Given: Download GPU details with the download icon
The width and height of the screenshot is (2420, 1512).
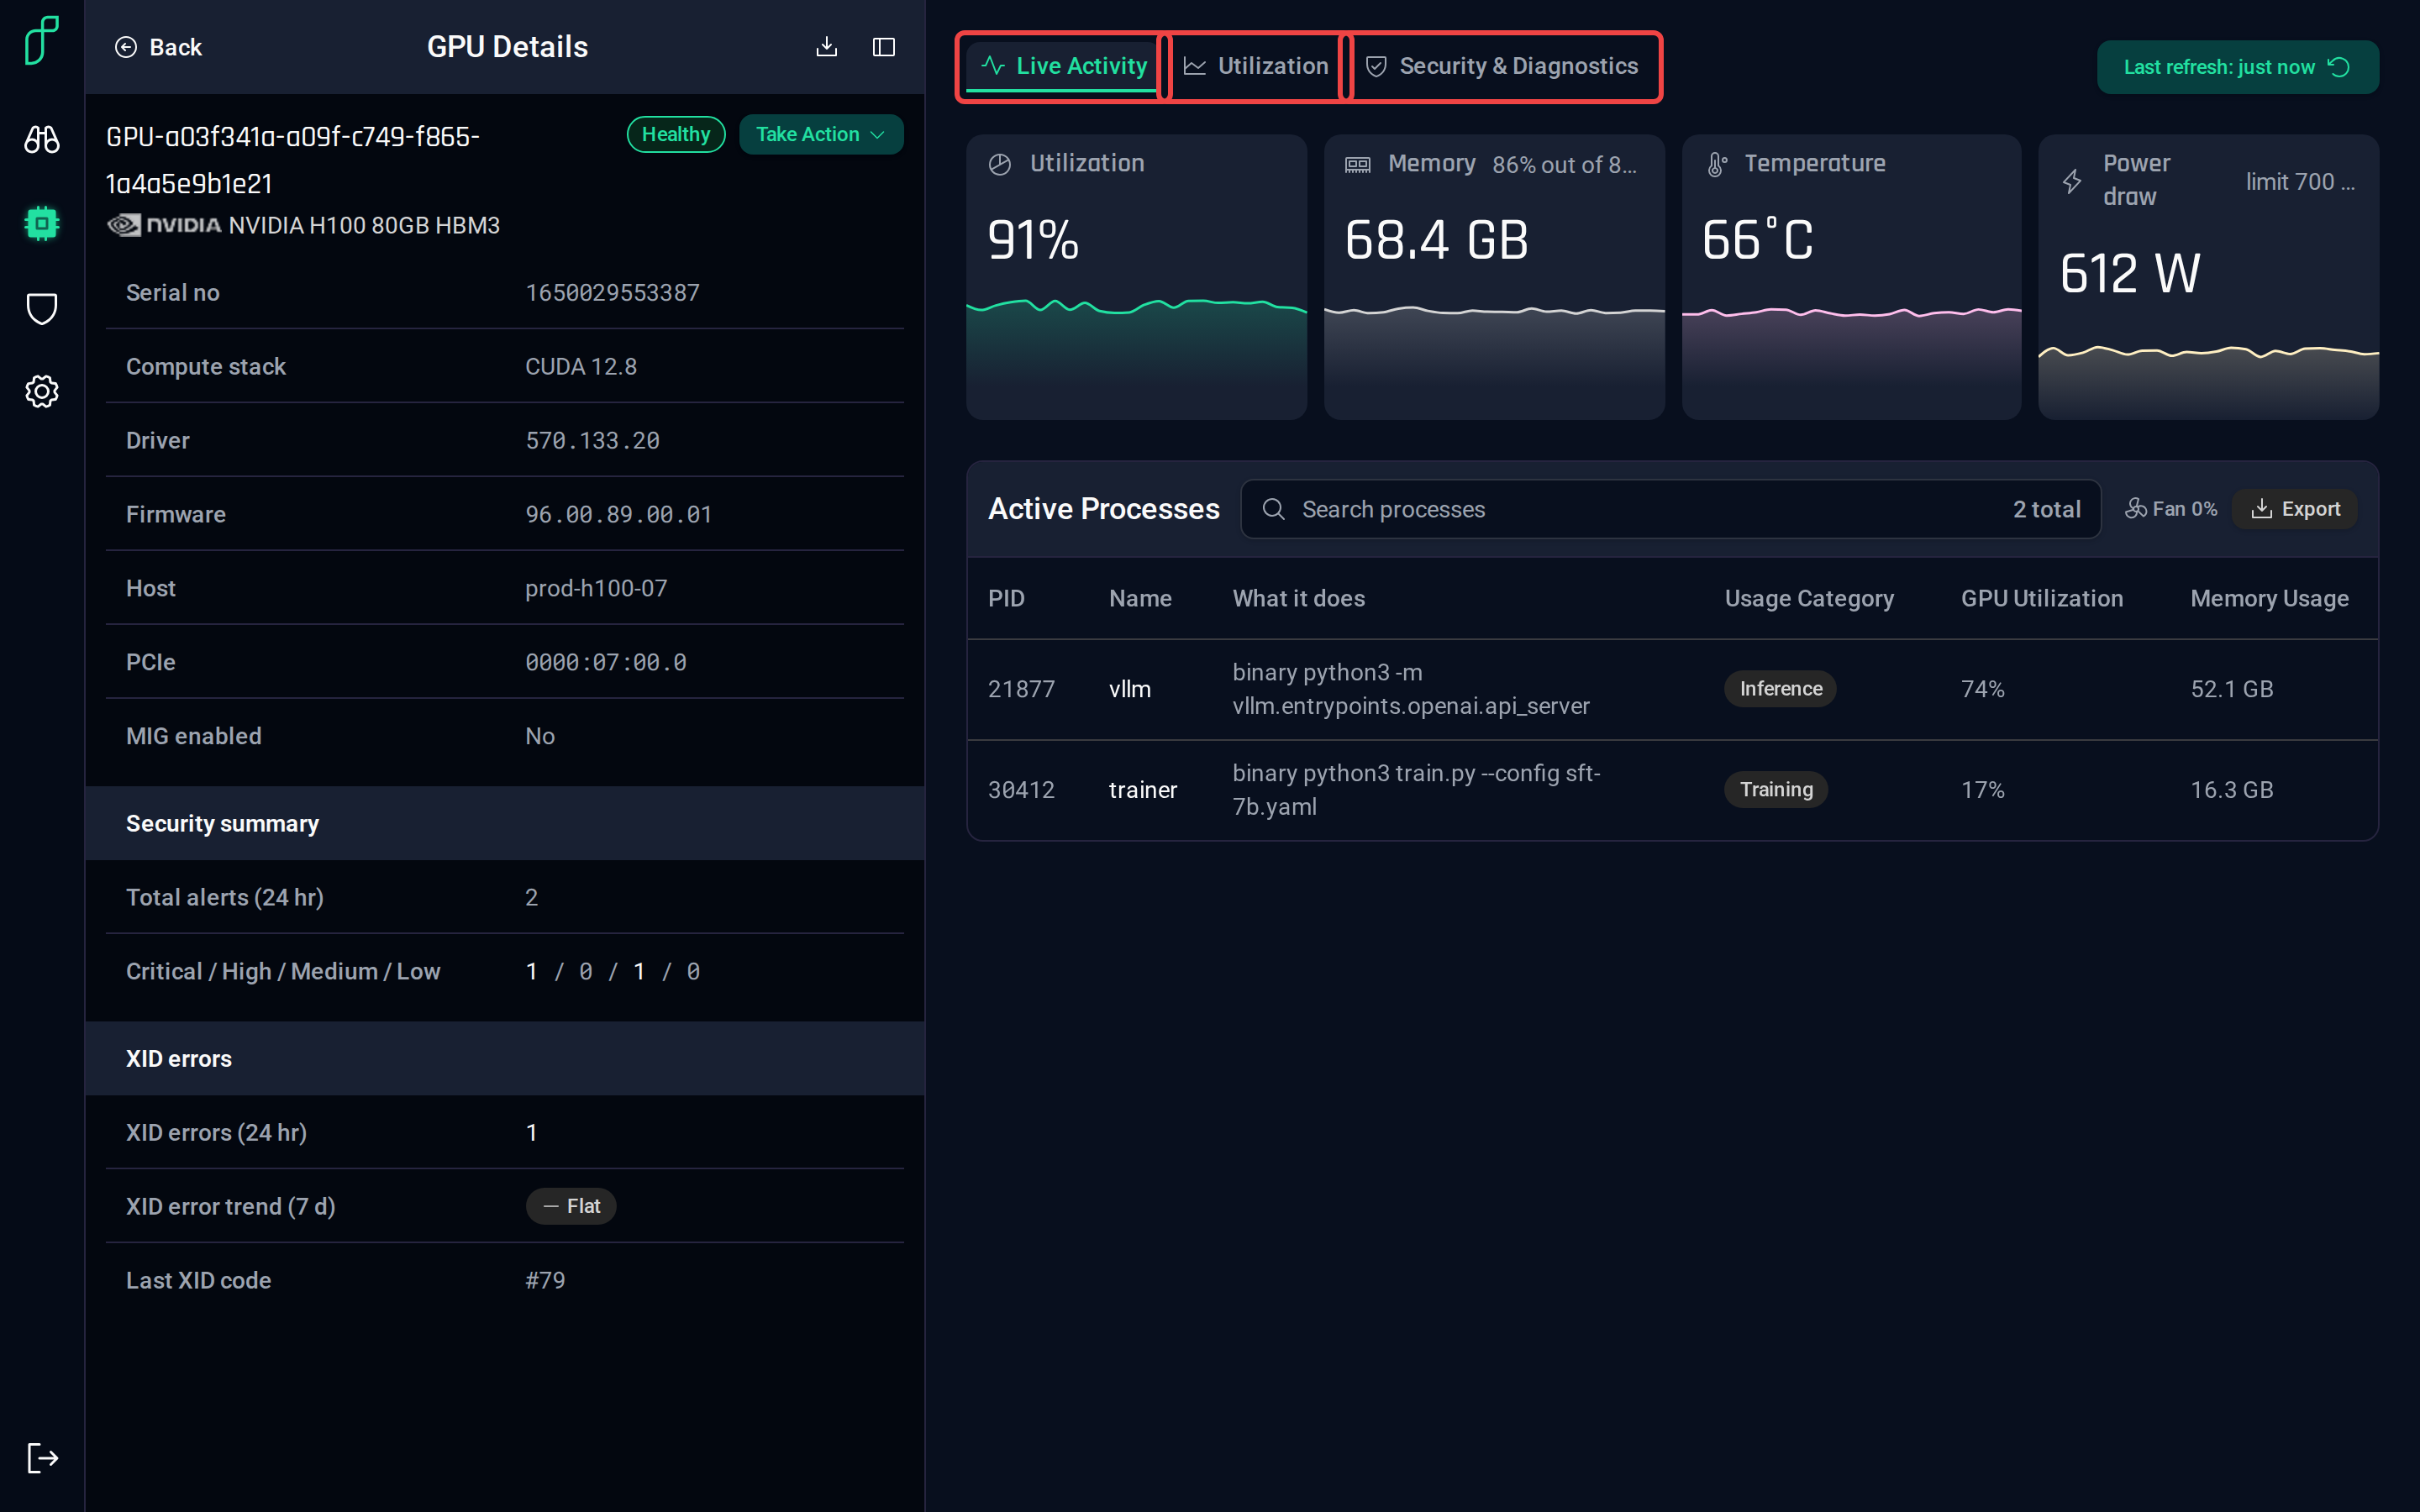Looking at the screenshot, I should pyautogui.click(x=826, y=47).
